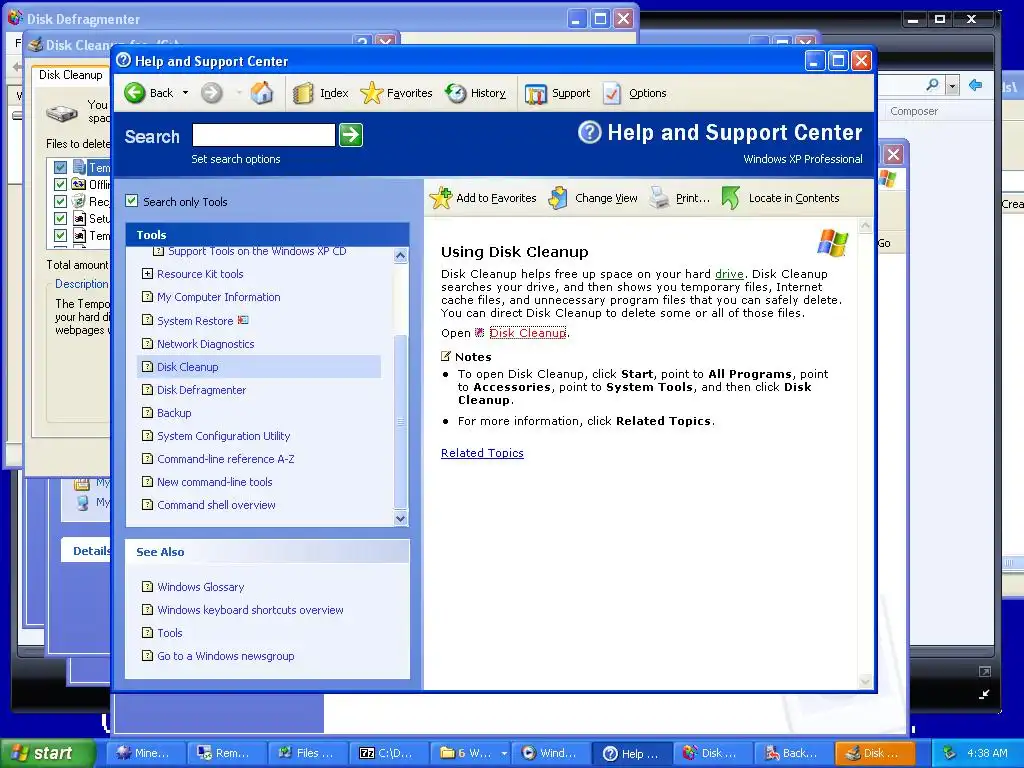Click Tools list scroll down arrow
1024x768 pixels.
pos(401,519)
